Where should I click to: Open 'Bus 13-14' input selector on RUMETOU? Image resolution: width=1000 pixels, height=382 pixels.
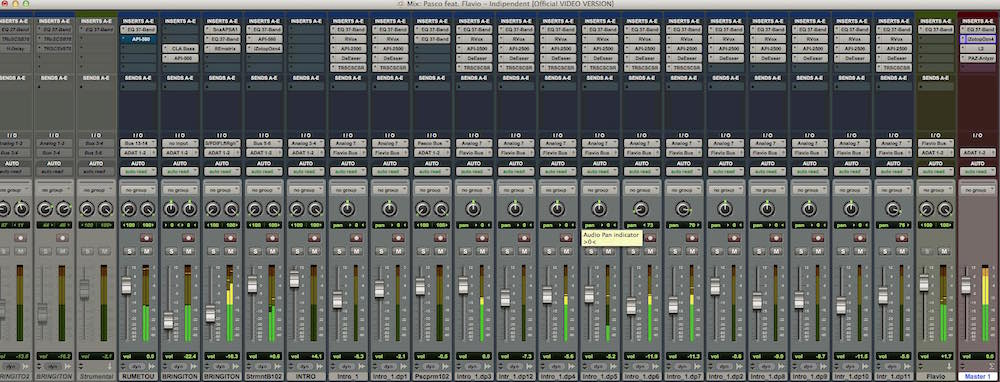point(138,143)
